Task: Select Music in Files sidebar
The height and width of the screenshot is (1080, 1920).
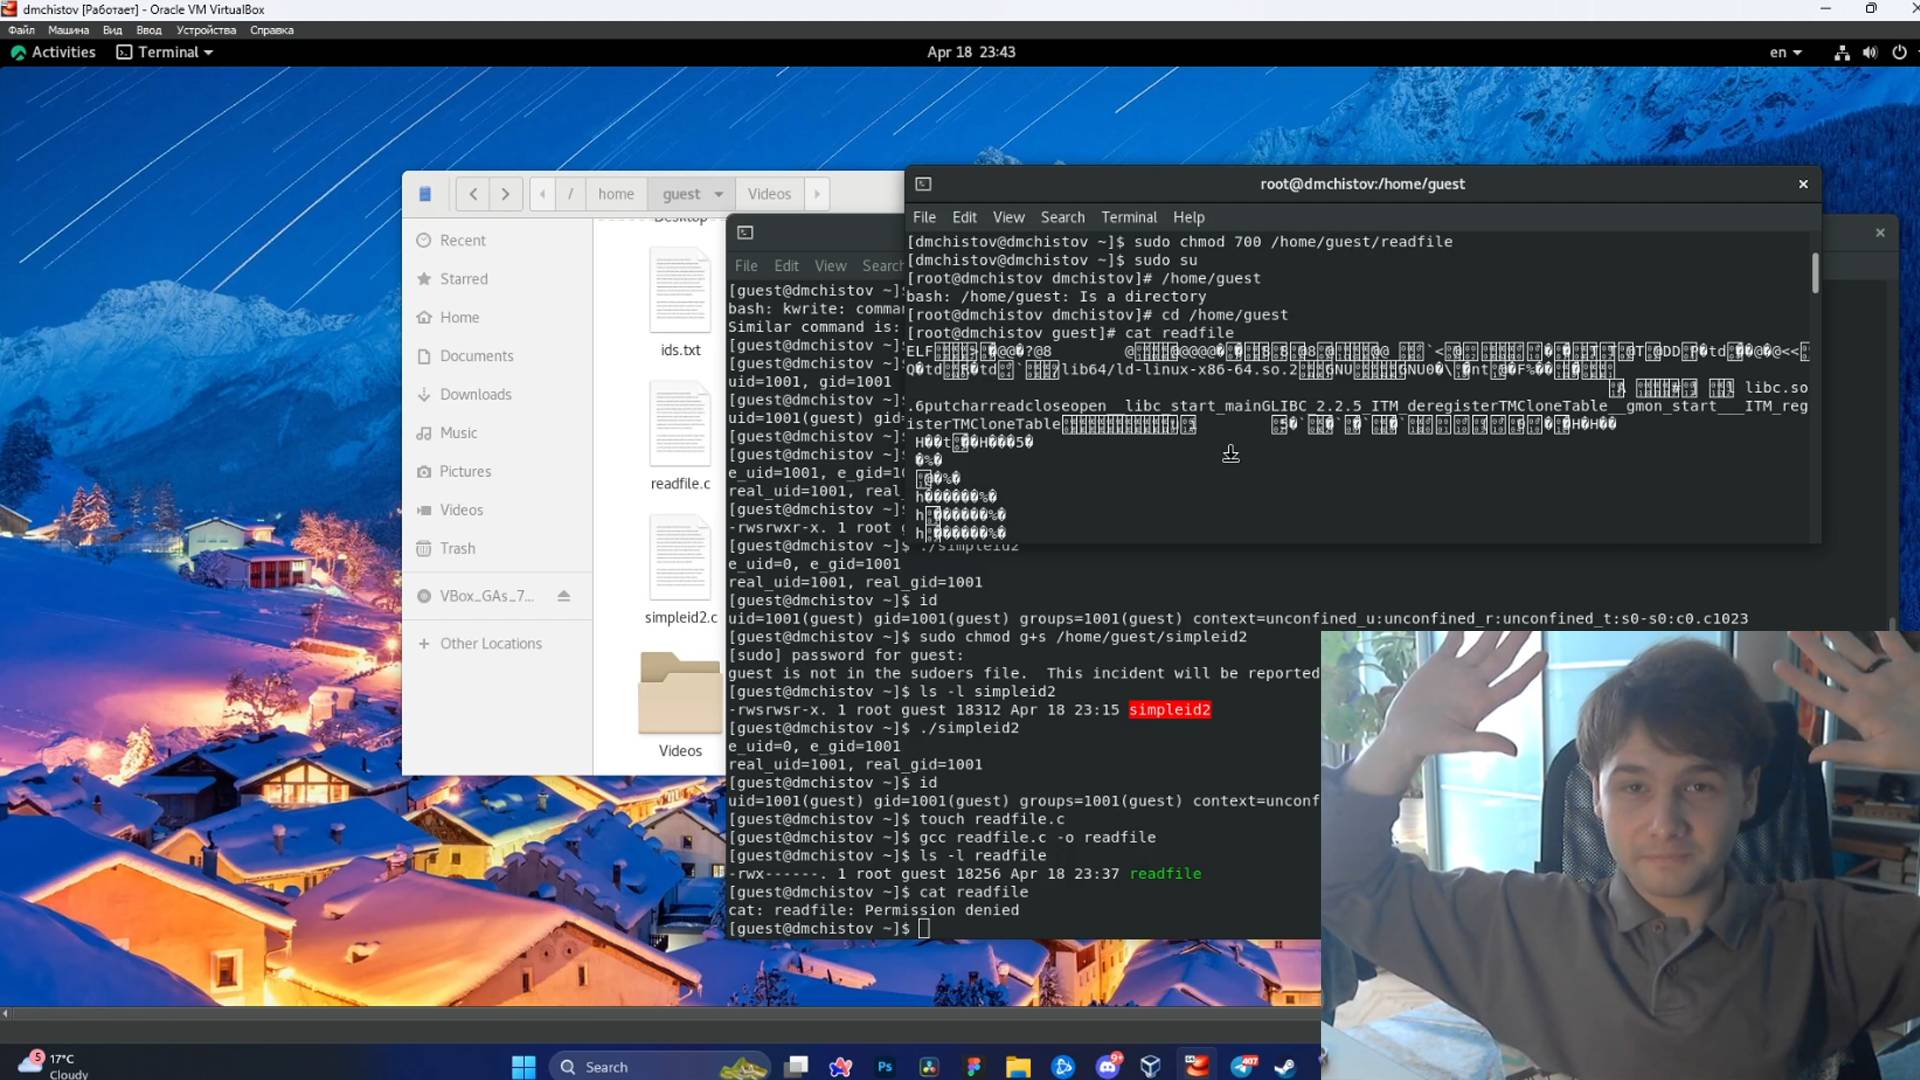Action: click(x=497, y=433)
